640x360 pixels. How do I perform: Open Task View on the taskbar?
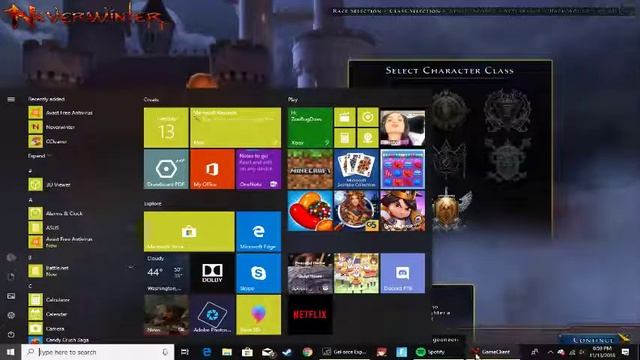click(x=185, y=352)
